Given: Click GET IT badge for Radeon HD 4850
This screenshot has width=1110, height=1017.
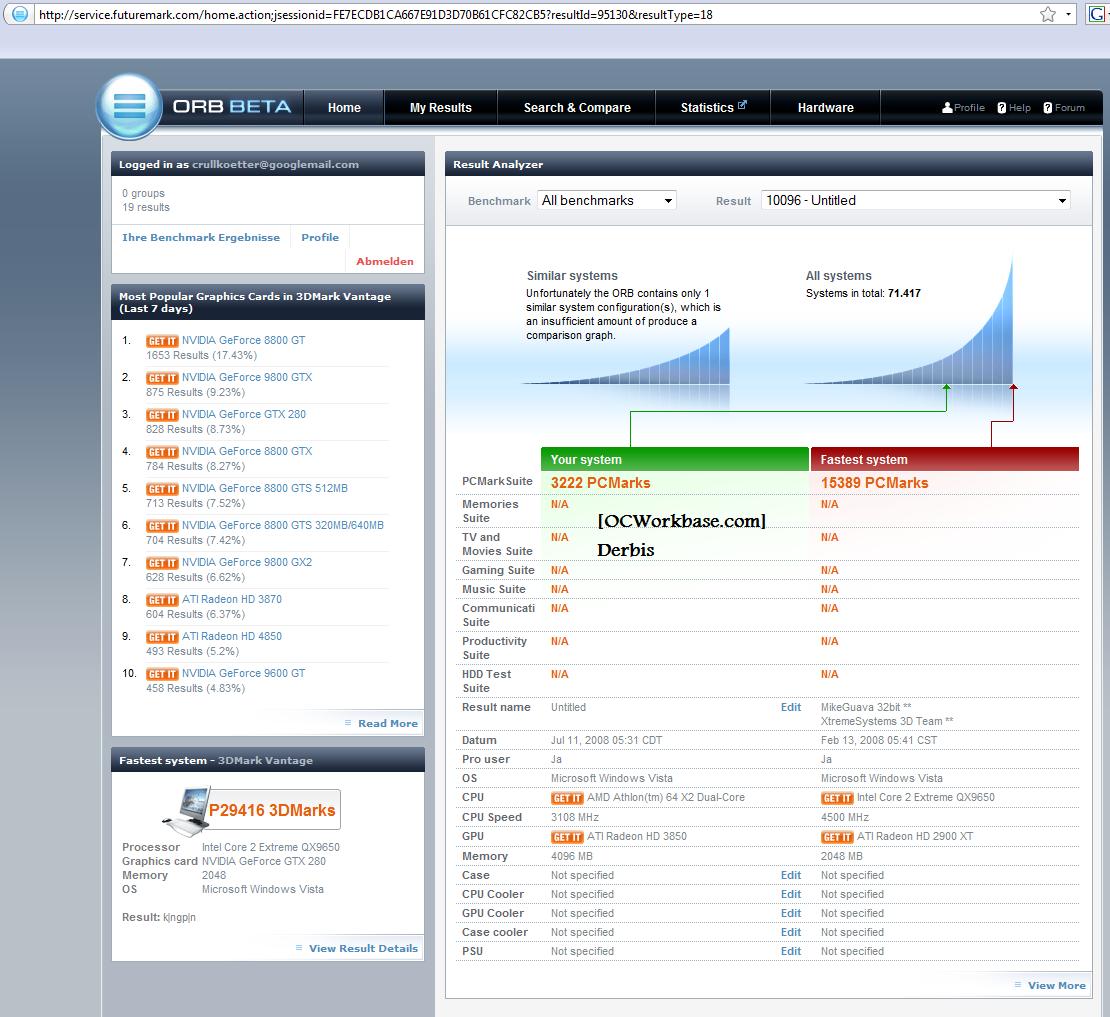Looking at the screenshot, I should [x=162, y=637].
